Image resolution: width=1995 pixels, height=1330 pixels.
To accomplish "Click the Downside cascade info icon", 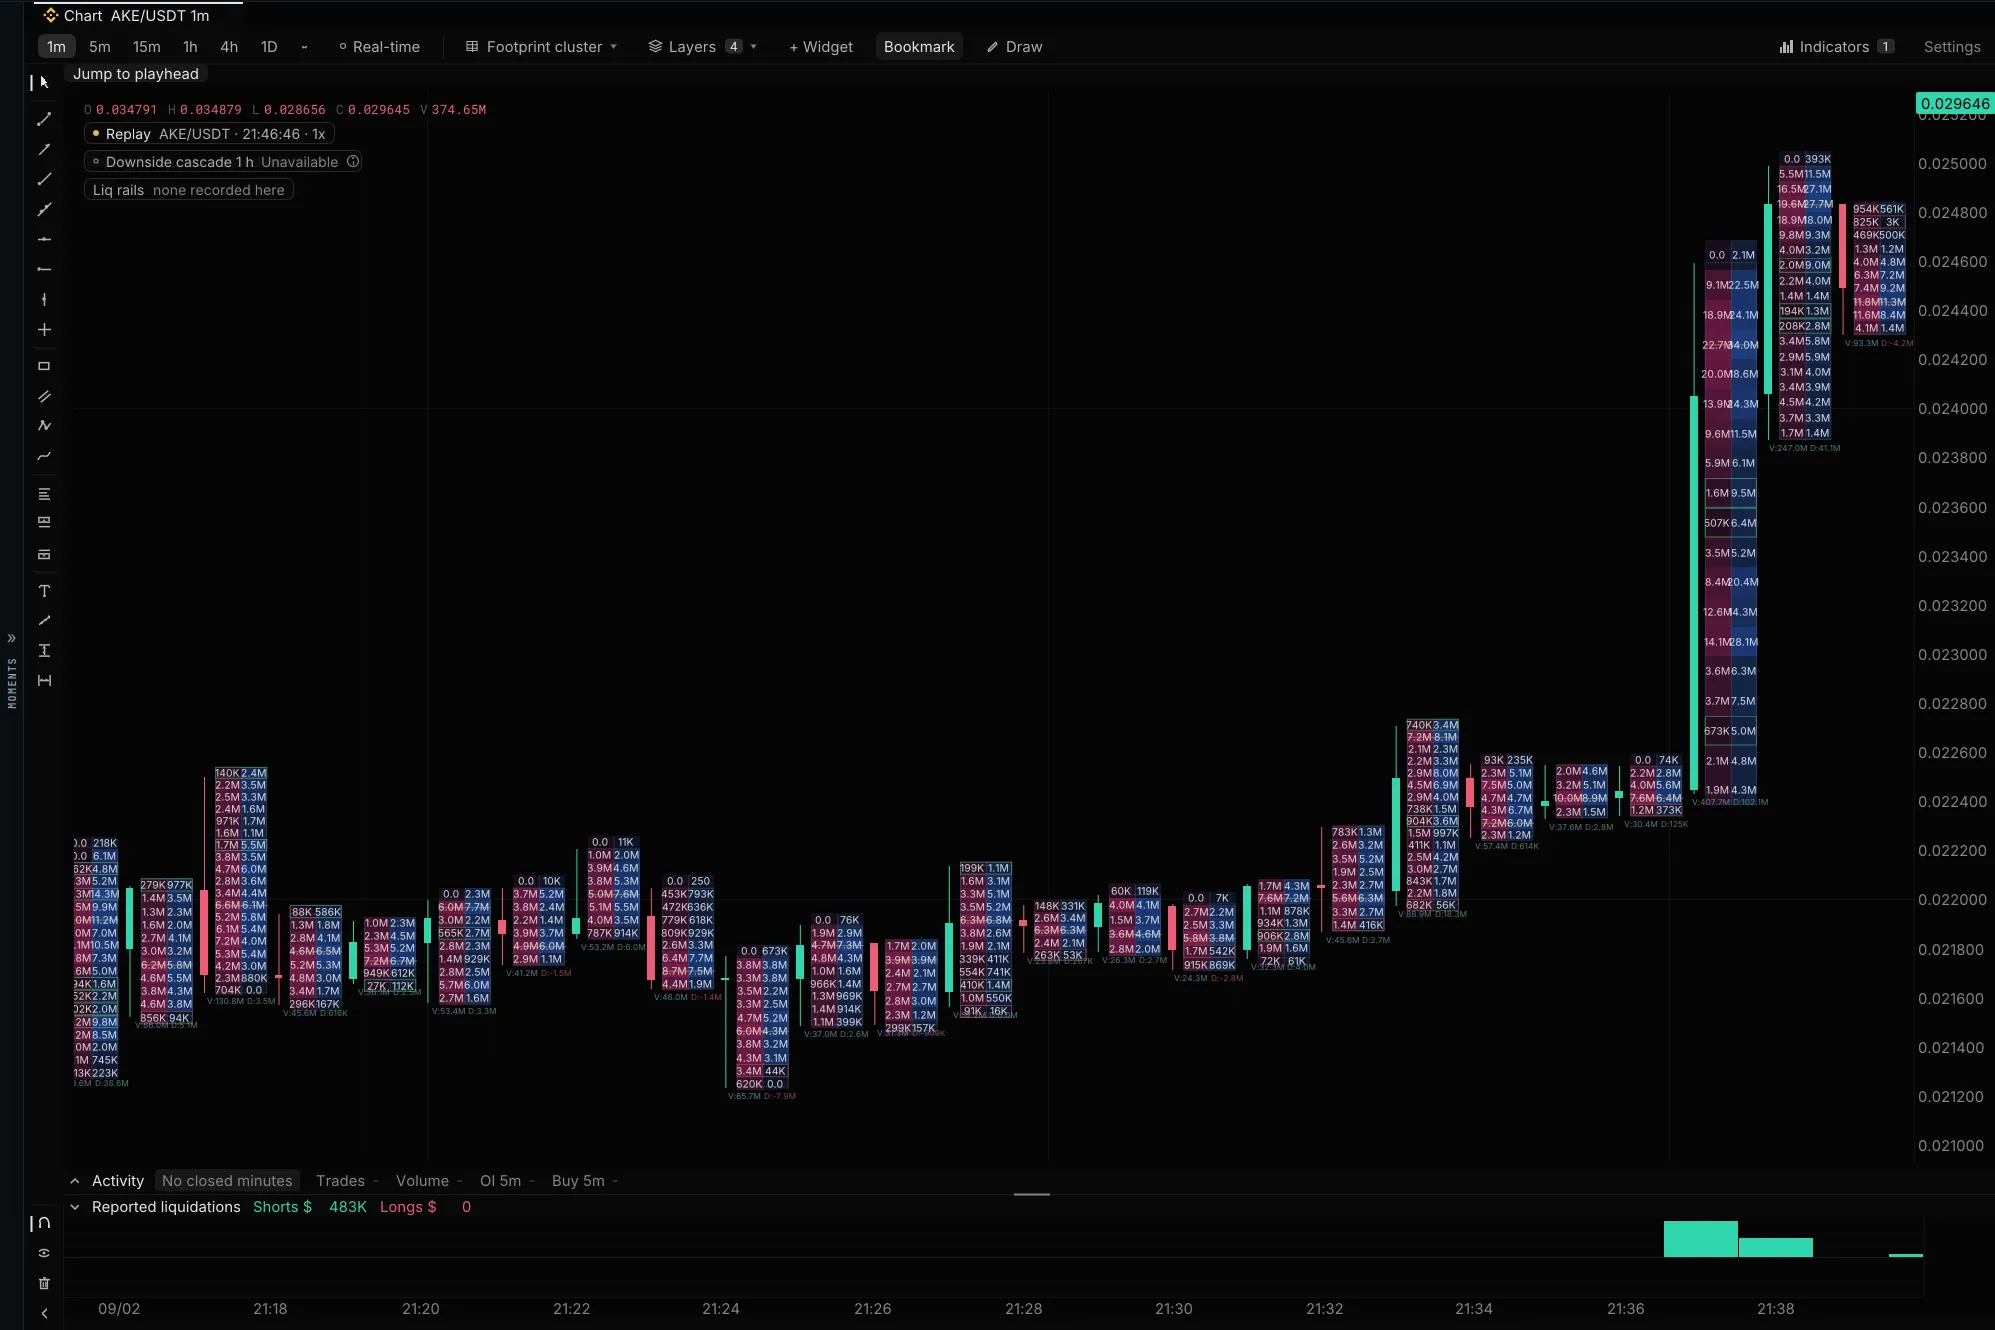I will click(353, 162).
